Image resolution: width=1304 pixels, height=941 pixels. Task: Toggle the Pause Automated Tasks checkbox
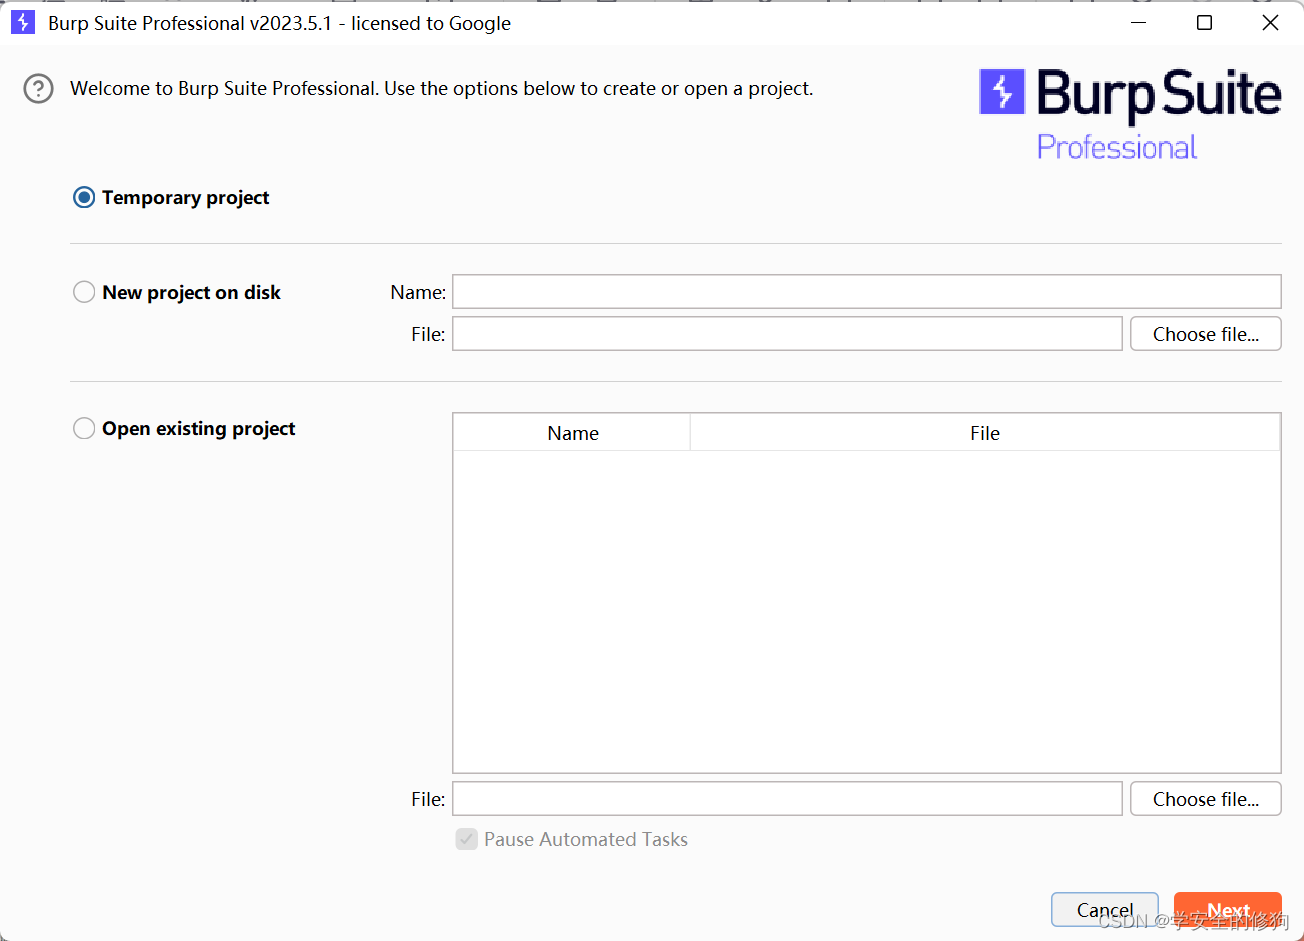coord(466,839)
